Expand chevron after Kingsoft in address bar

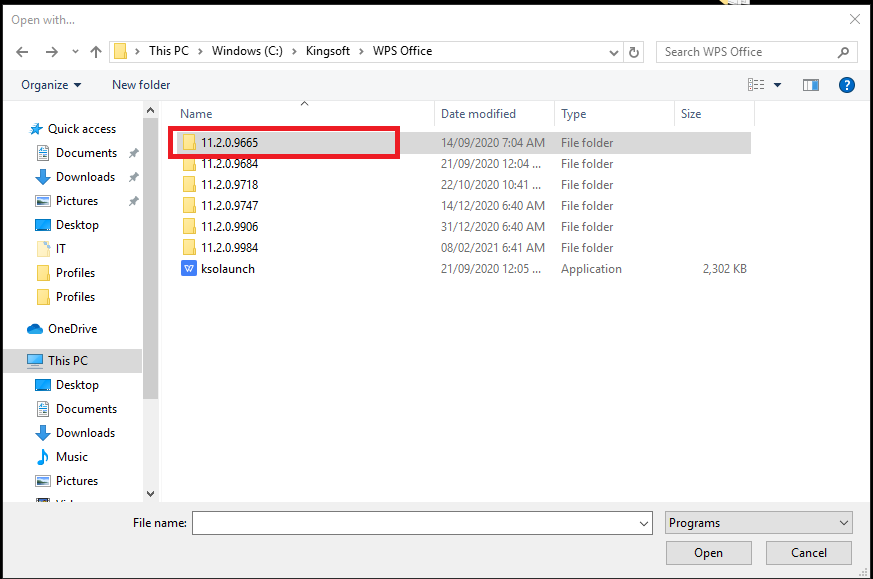[x=361, y=51]
